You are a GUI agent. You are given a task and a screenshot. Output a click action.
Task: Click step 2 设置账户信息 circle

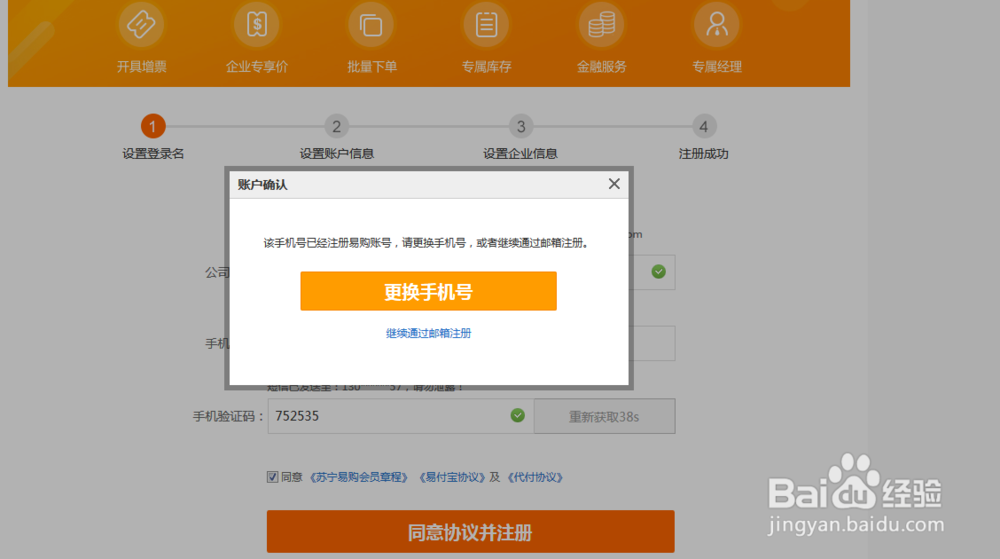coord(337,126)
